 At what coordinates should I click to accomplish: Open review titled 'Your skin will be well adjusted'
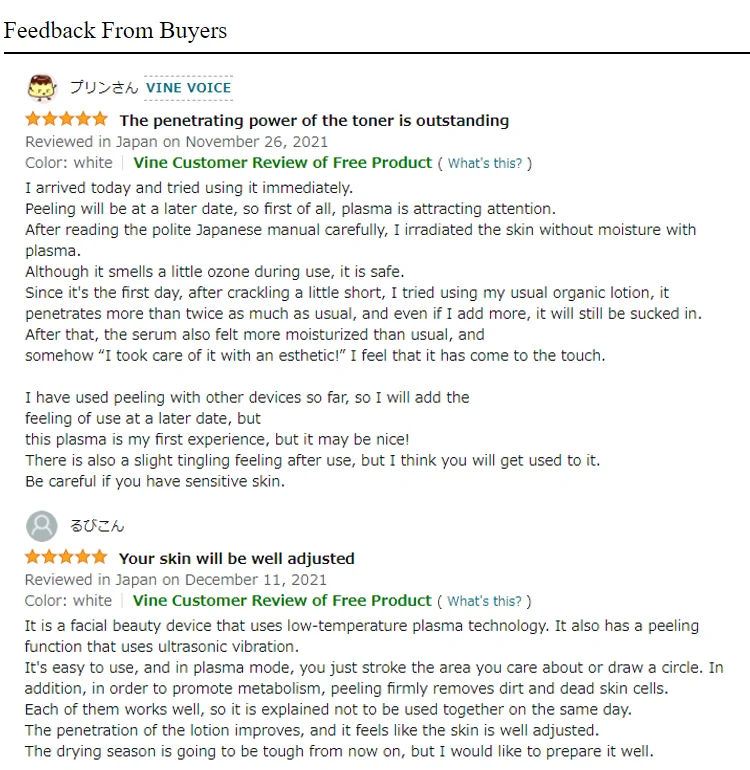(x=236, y=559)
